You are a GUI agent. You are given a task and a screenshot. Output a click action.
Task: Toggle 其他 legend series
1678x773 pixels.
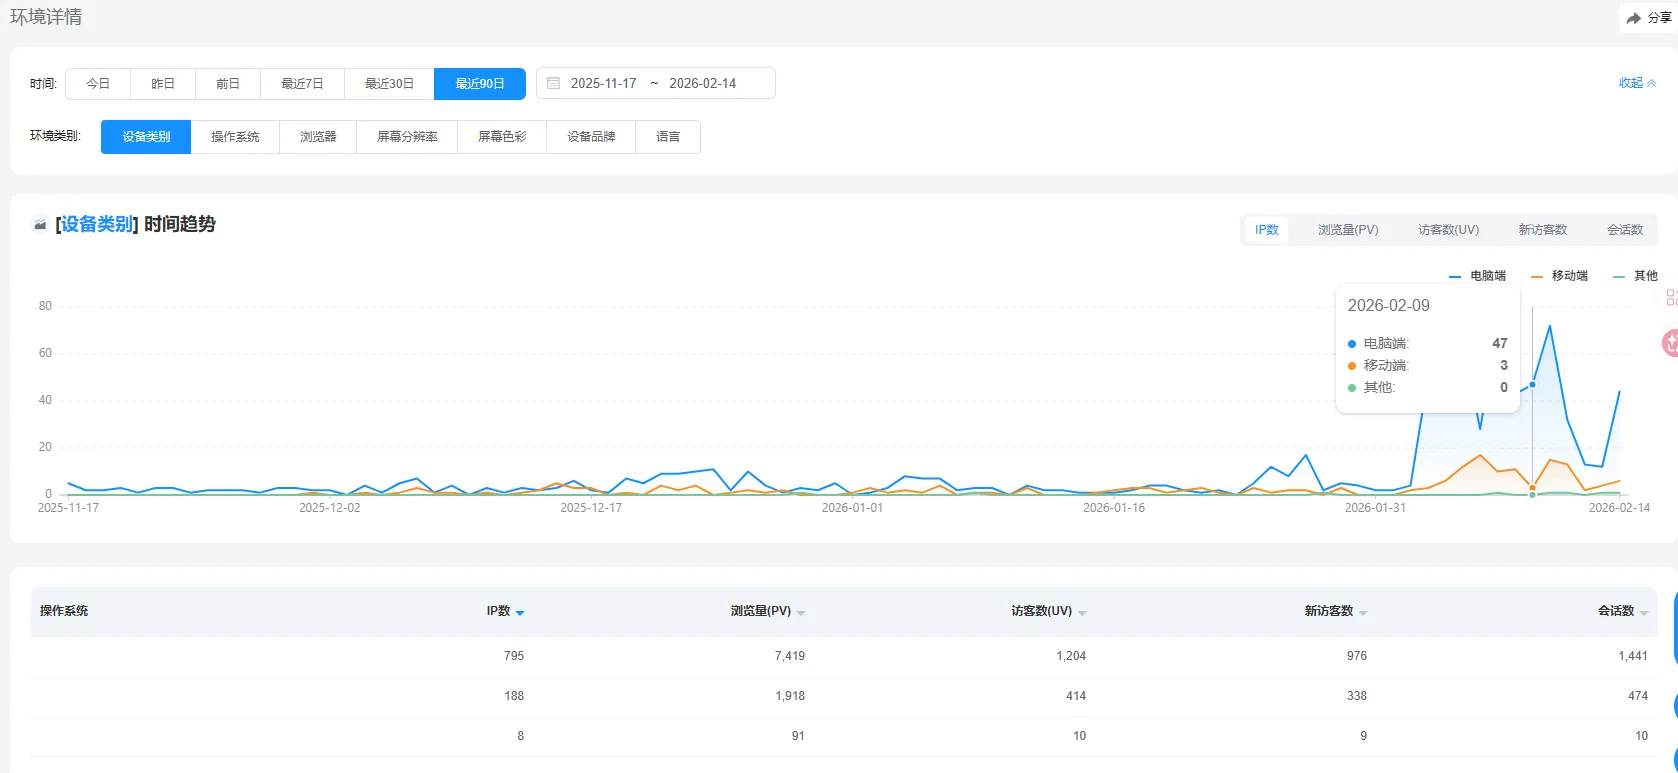1635,276
